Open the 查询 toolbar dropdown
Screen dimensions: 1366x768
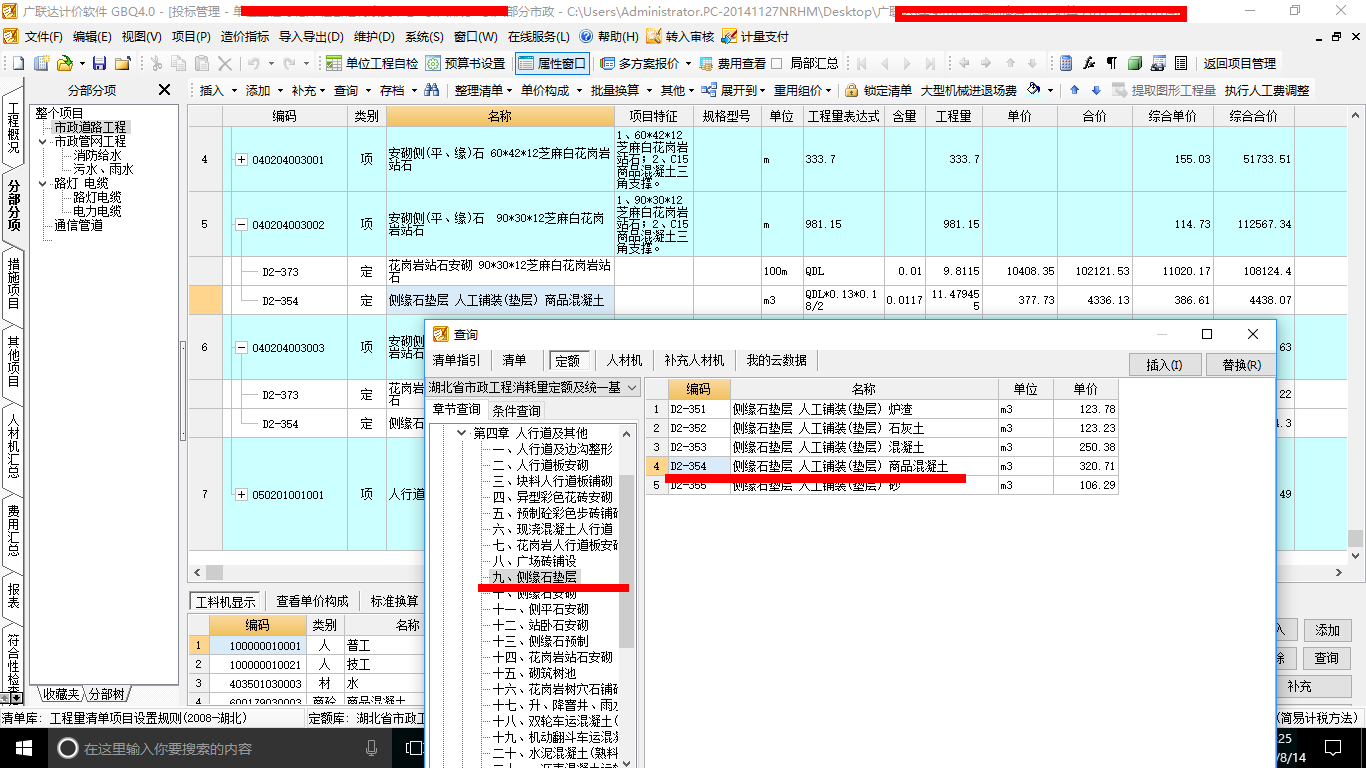pyautogui.click(x=352, y=90)
